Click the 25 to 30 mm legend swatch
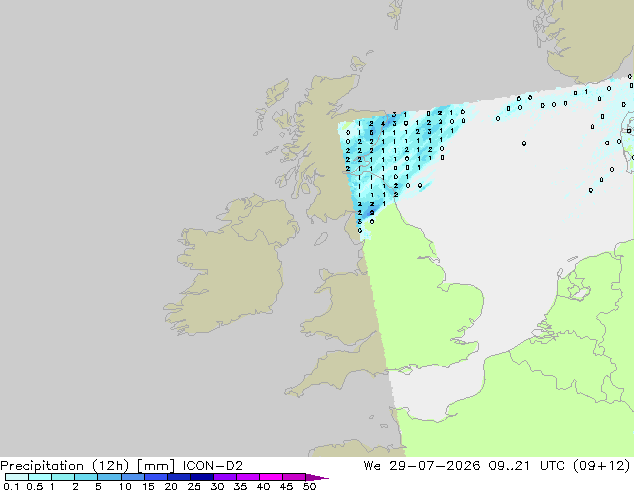This screenshot has width=634, height=490. (202, 477)
